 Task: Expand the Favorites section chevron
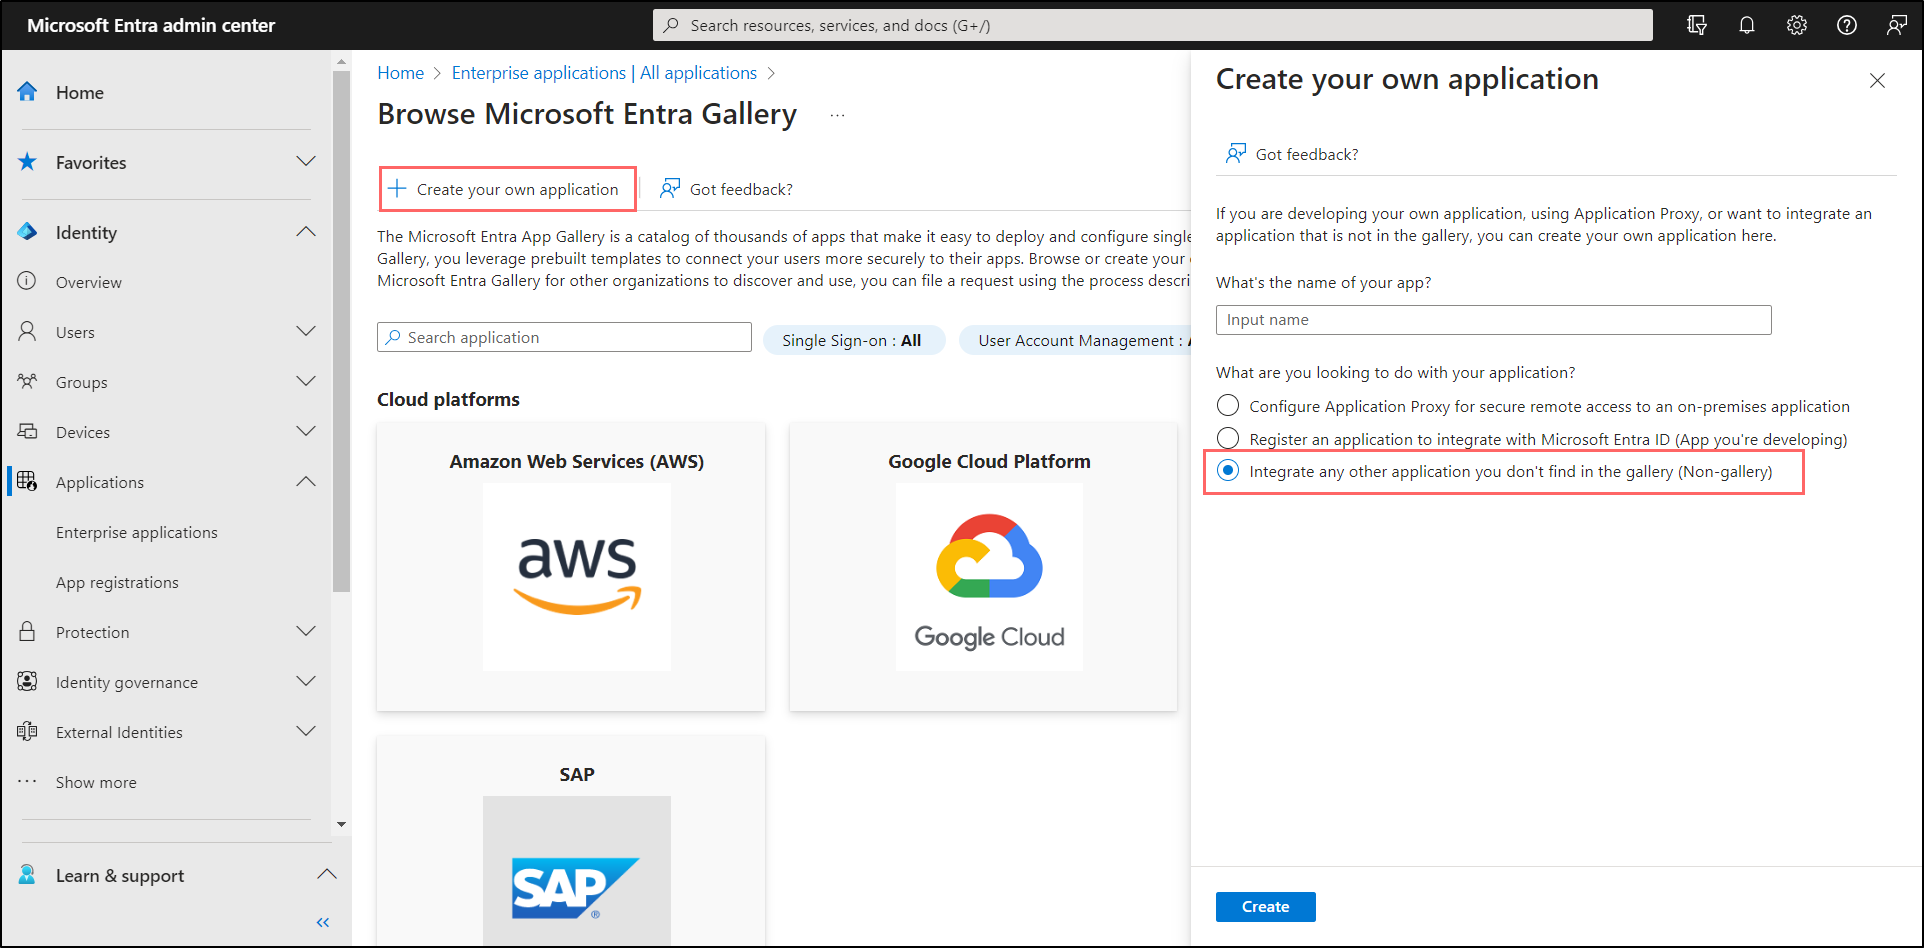click(x=306, y=161)
